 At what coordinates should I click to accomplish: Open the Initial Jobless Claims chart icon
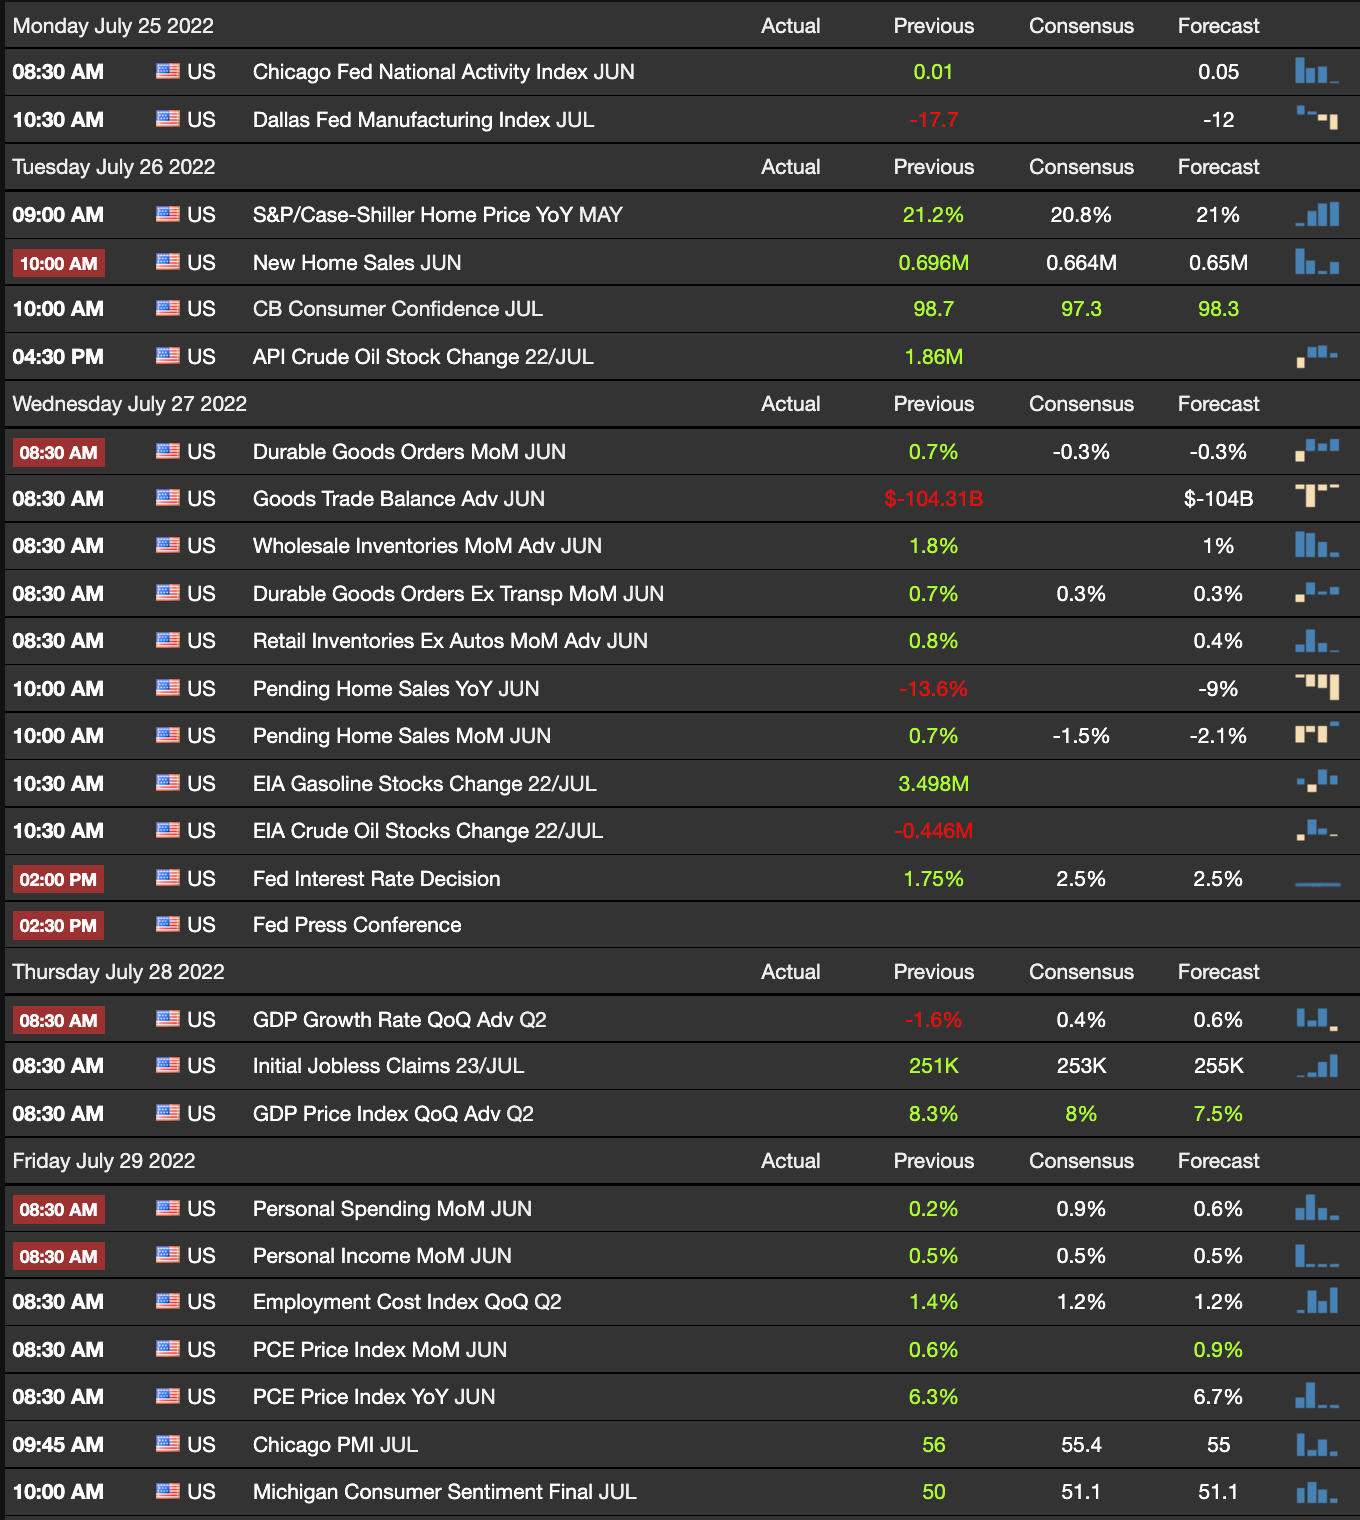1317,1066
